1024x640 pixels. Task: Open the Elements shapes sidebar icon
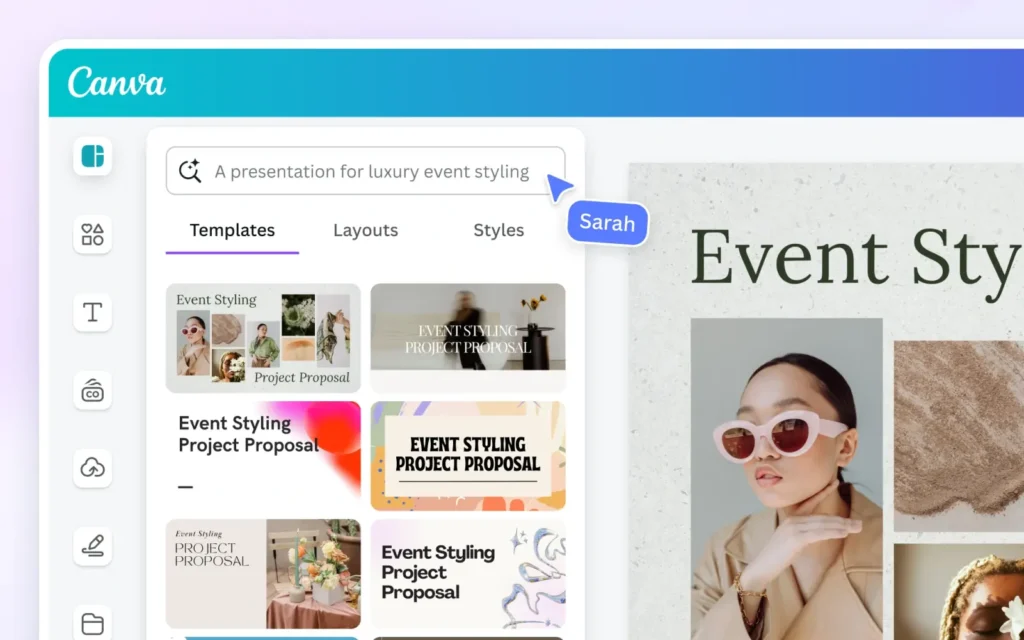93,234
